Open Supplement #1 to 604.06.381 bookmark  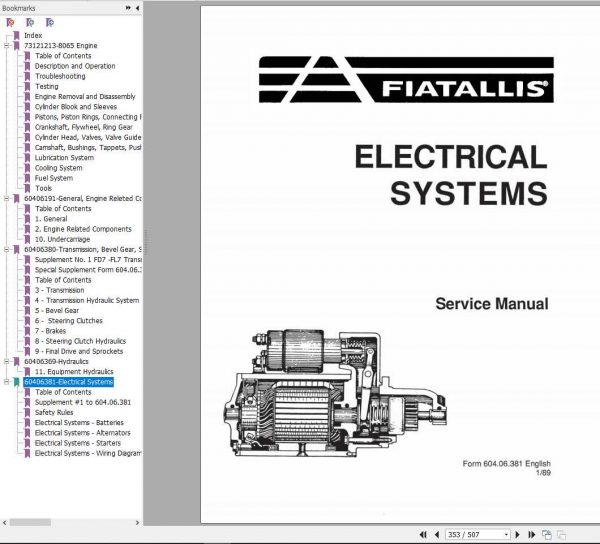click(83, 402)
